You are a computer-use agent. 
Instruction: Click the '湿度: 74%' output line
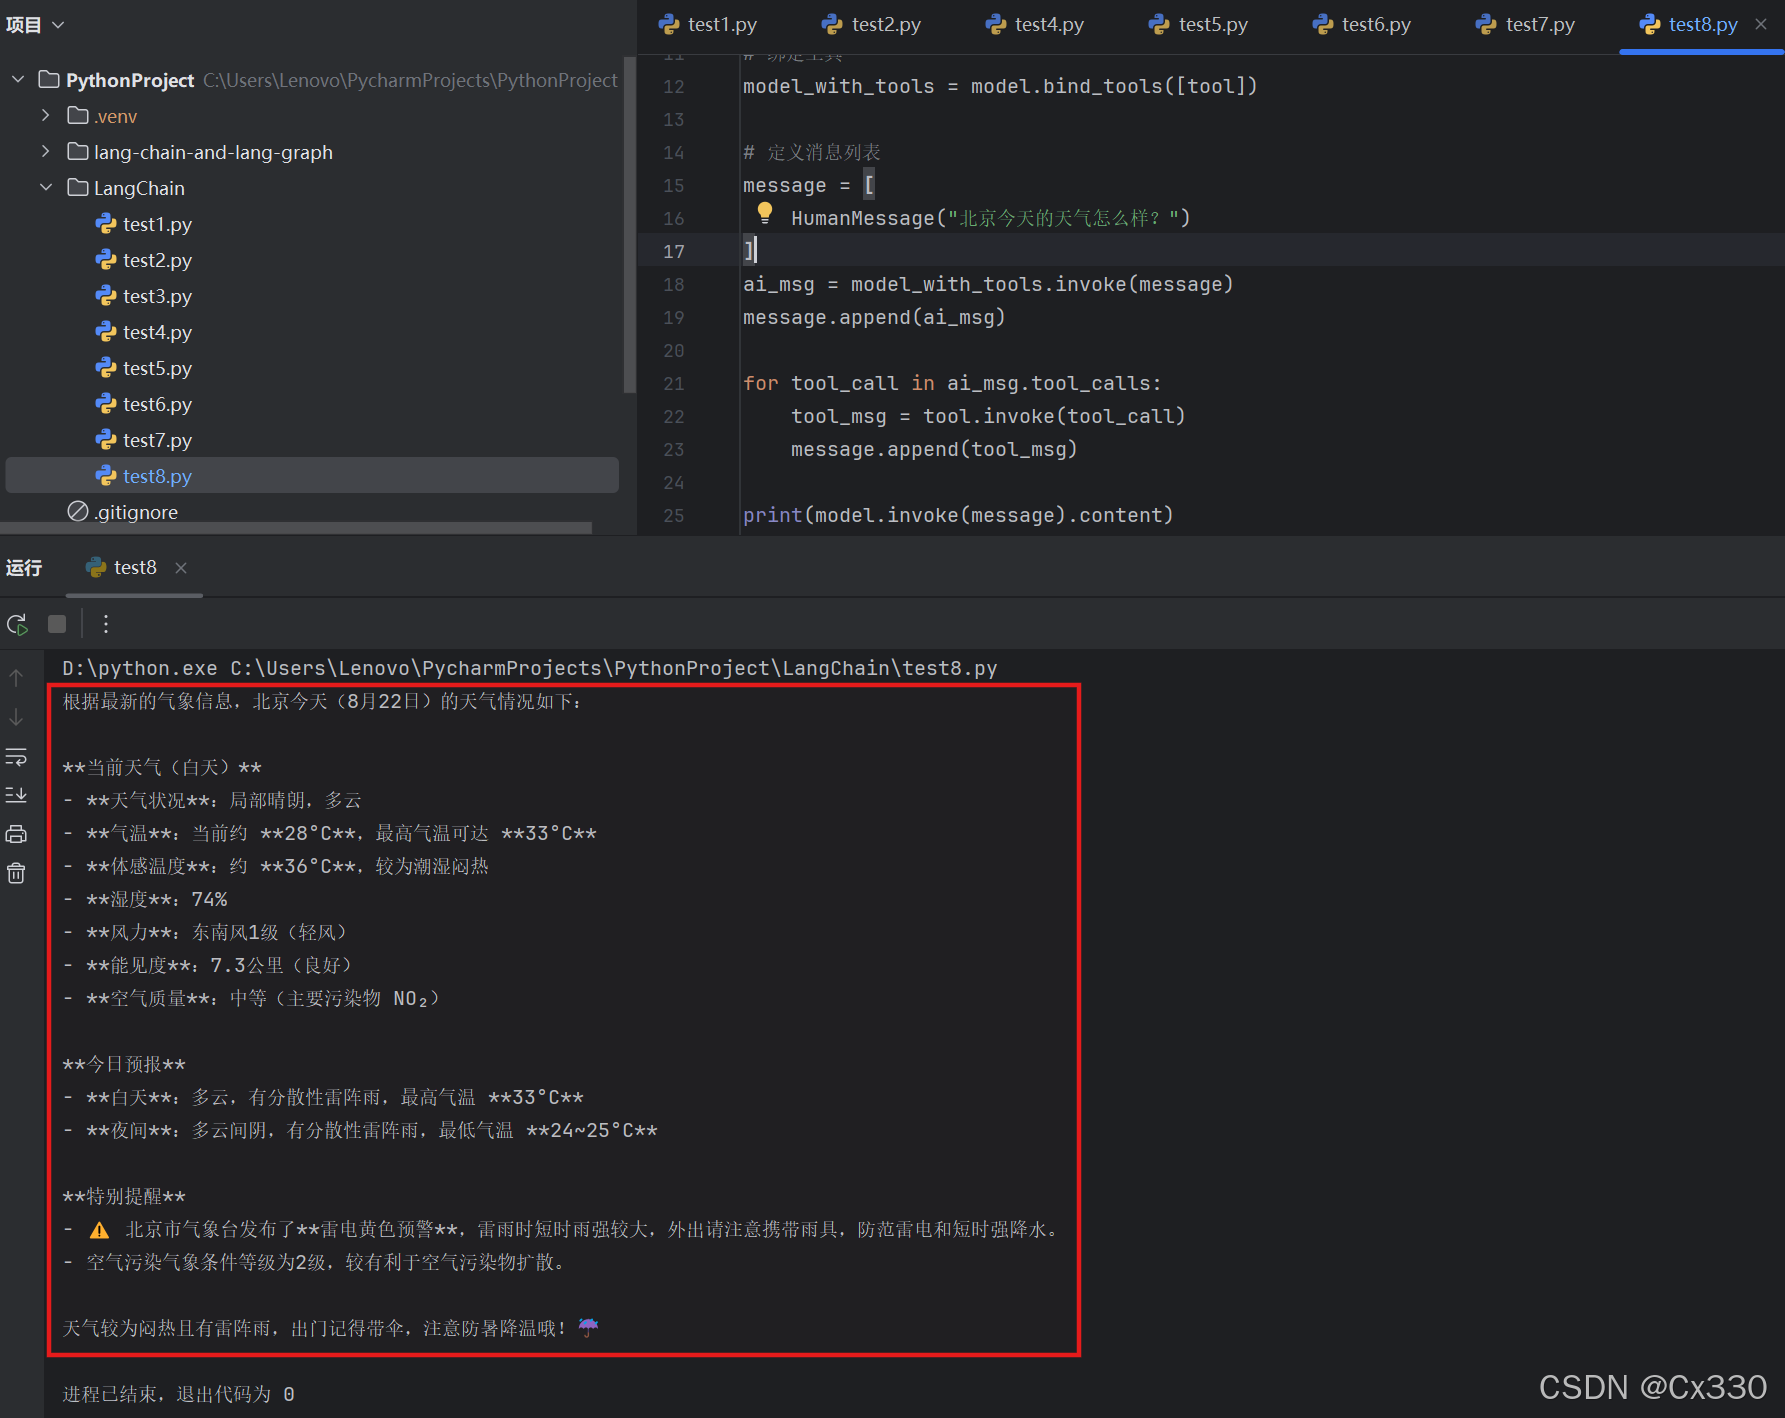145,899
